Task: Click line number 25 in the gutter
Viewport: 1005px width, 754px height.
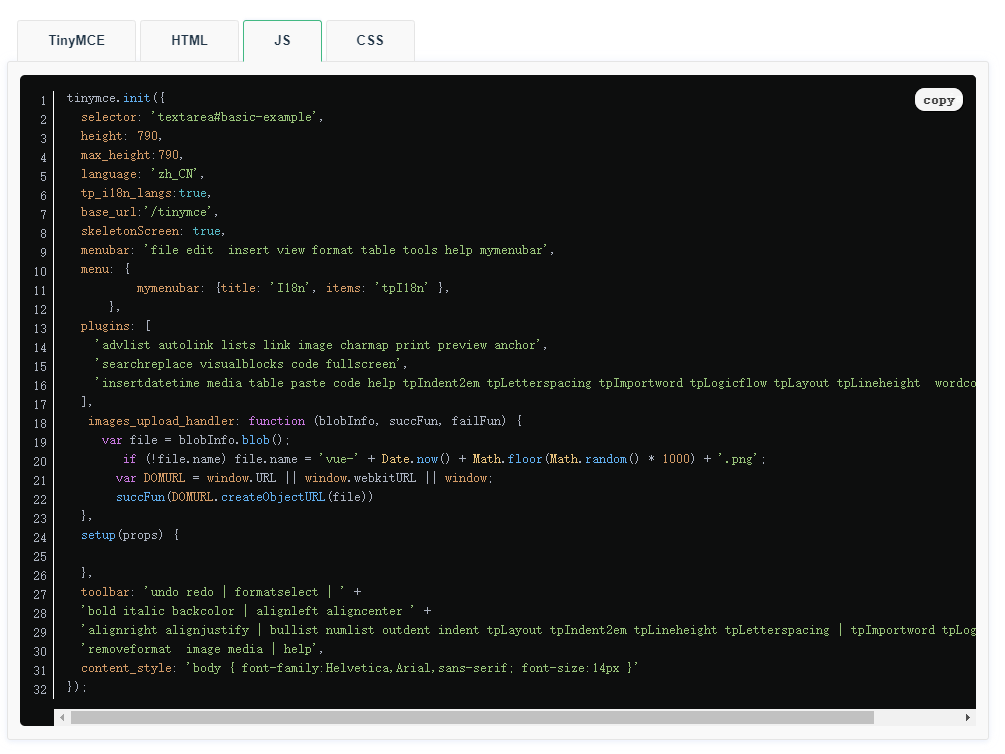Action: (x=40, y=557)
